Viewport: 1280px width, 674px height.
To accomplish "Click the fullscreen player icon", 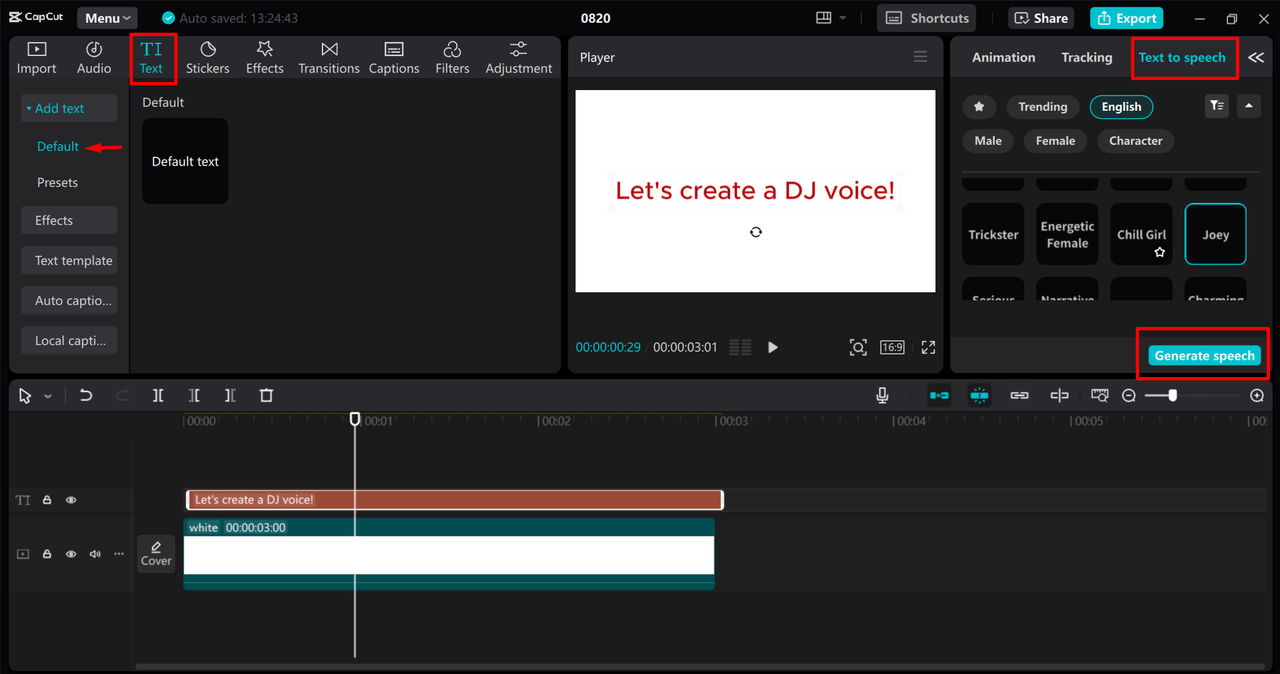I will coord(928,347).
